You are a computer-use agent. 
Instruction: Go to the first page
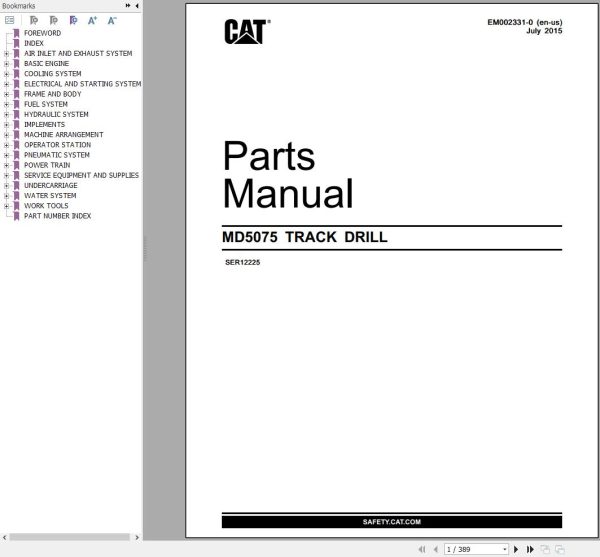click(422, 549)
